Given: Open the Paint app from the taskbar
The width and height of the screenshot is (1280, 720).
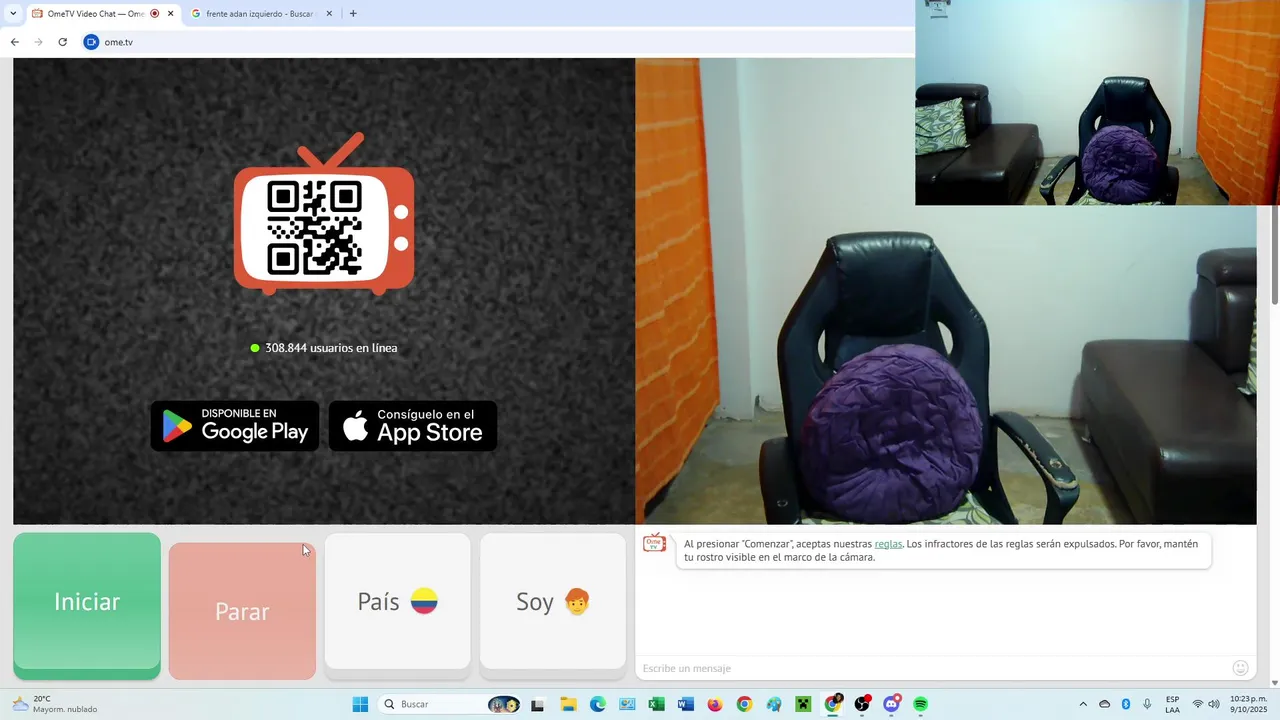Looking at the screenshot, I should point(773,704).
